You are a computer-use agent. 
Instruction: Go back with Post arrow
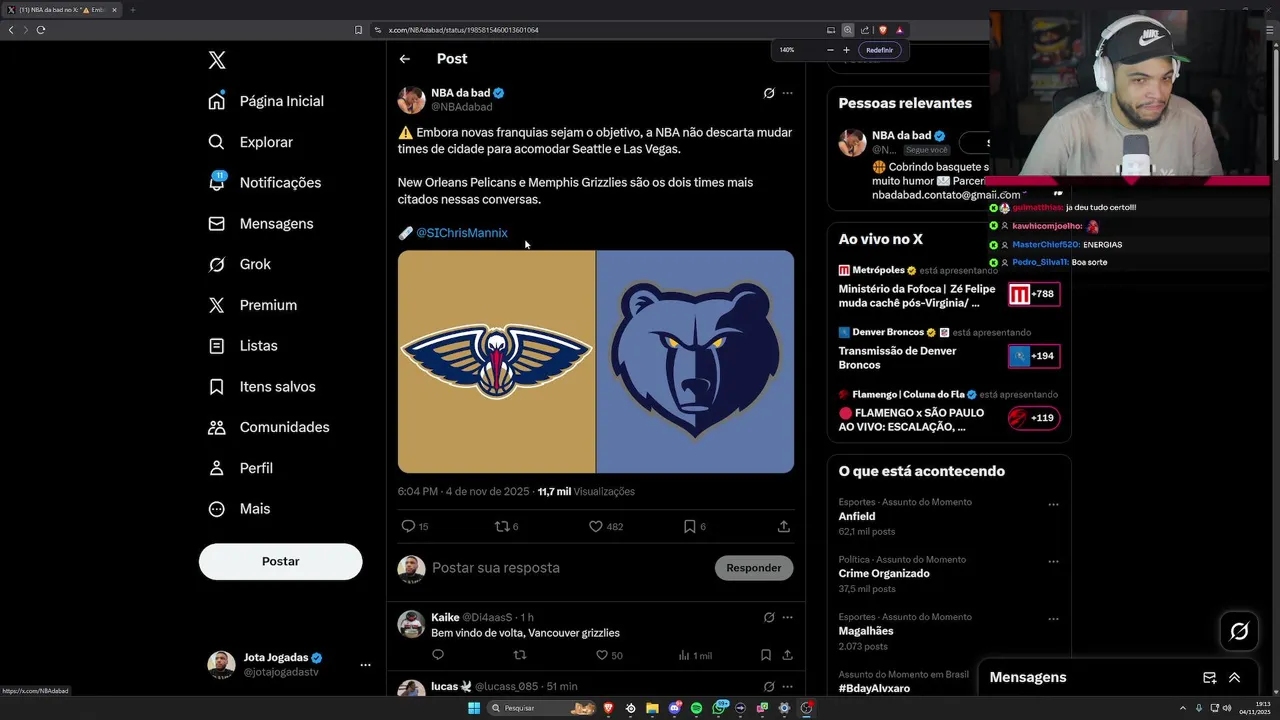coord(404,59)
